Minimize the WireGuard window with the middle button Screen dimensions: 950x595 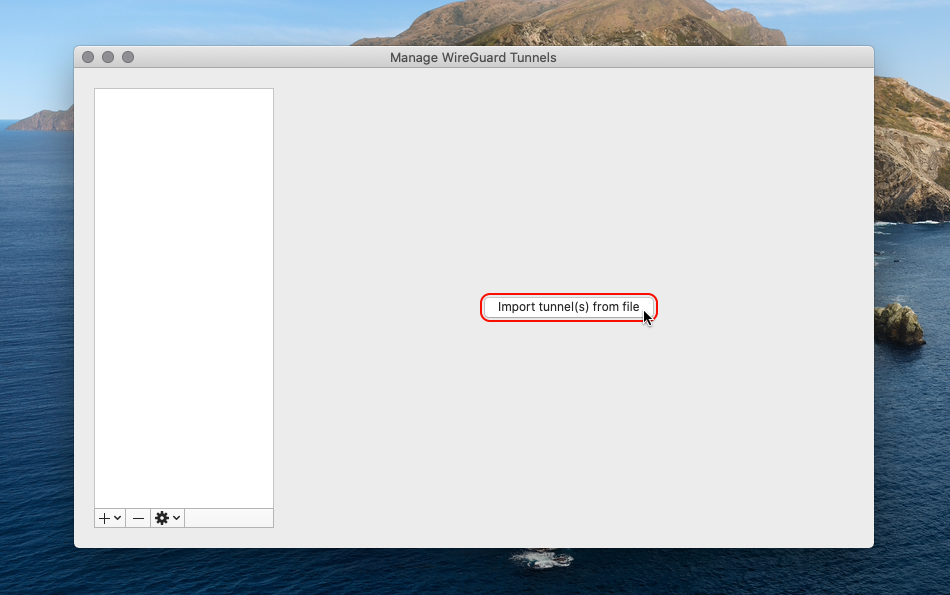pyautogui.click(x=108, y=57)
